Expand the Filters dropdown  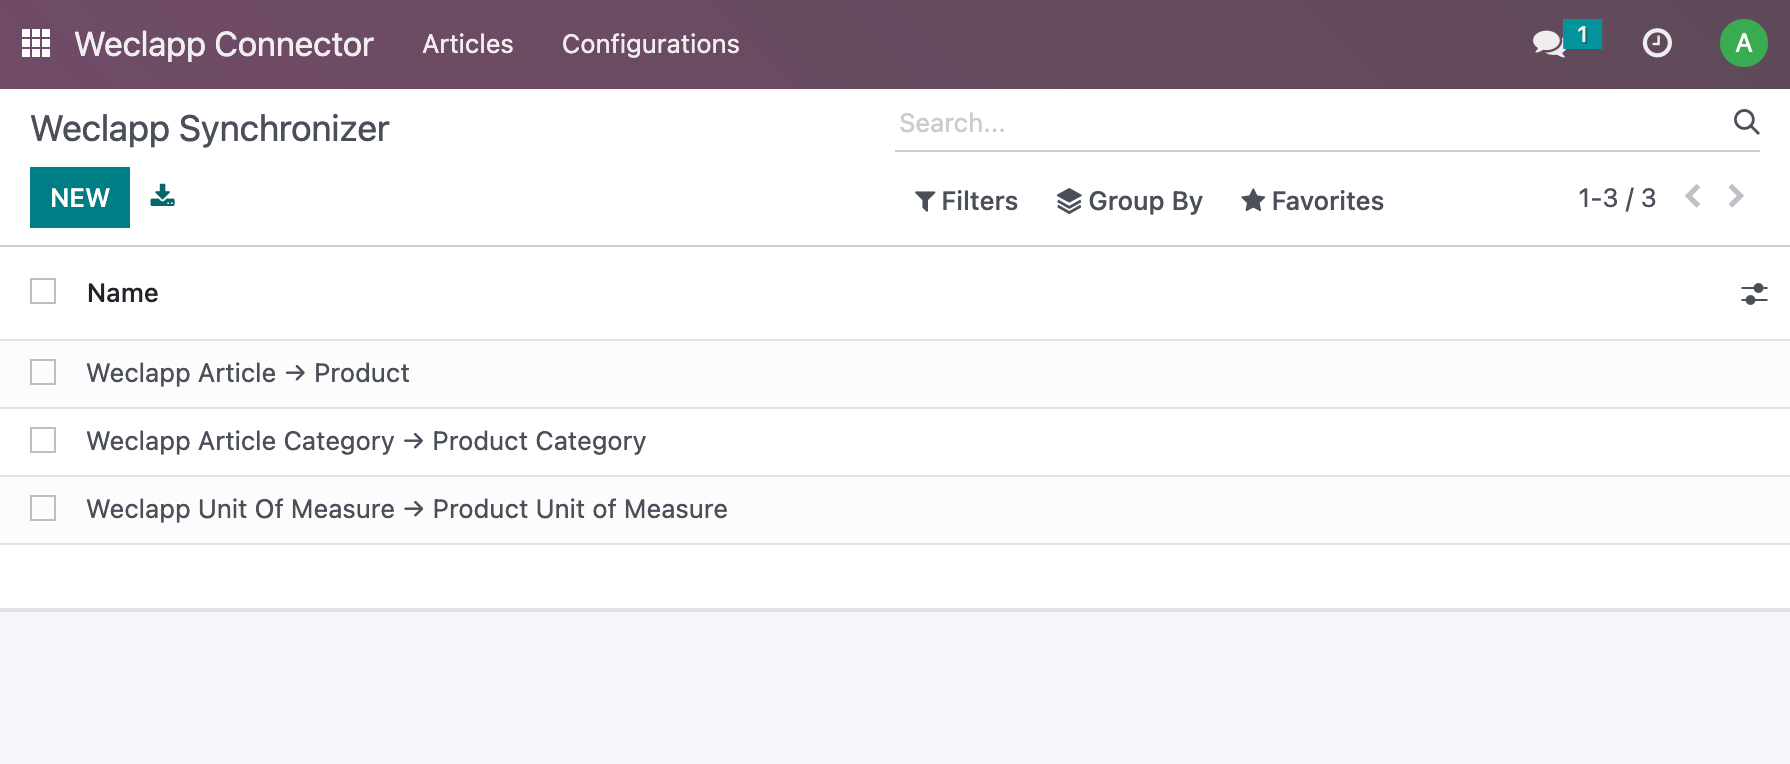click(x=966, y=201)
